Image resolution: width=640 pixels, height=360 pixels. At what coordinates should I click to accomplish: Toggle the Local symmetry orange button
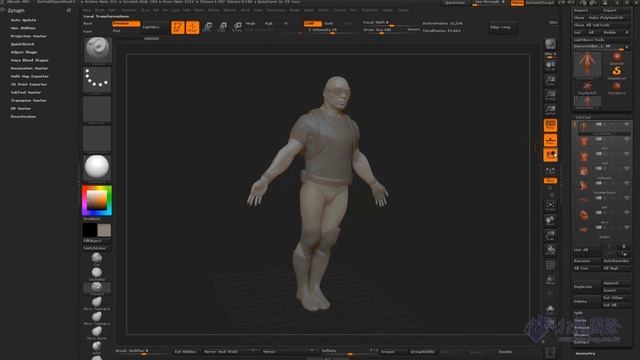[550, 155]
